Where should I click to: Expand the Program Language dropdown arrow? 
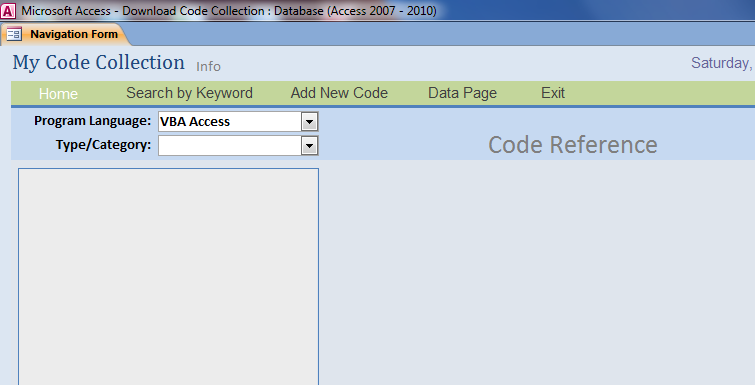(x=309, y=122)
